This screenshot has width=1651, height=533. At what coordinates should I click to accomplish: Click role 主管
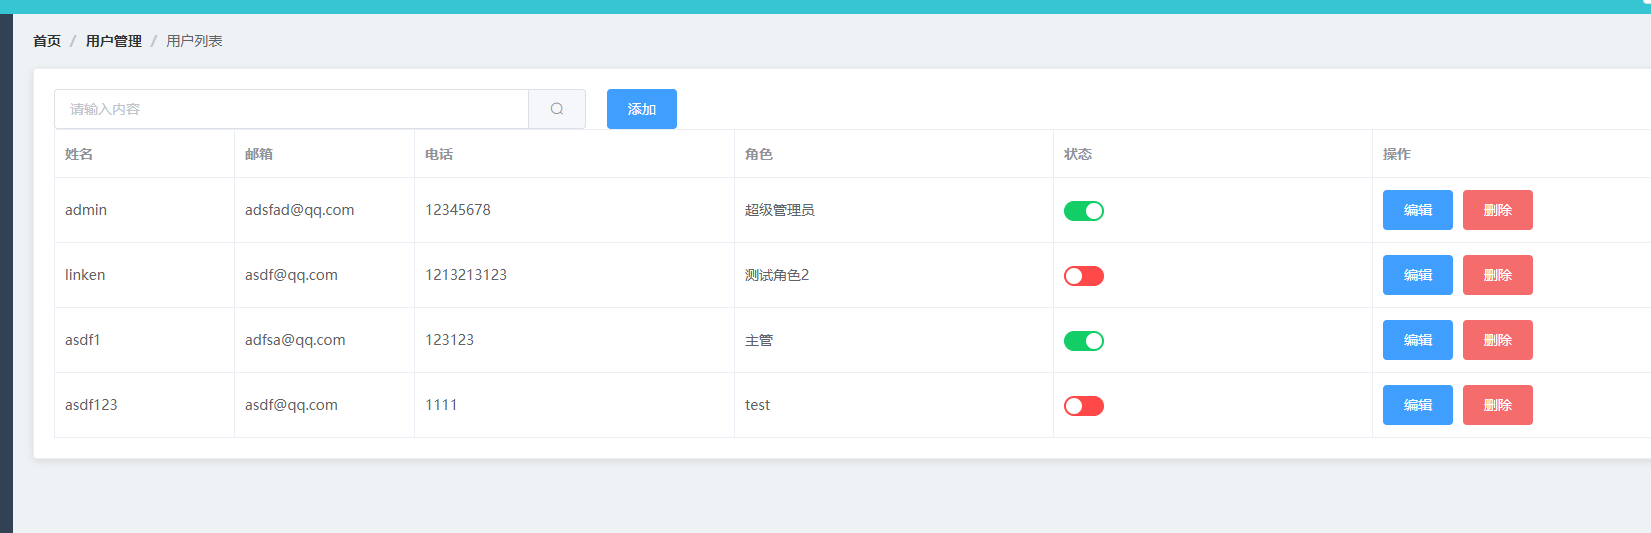pos(759,340)
